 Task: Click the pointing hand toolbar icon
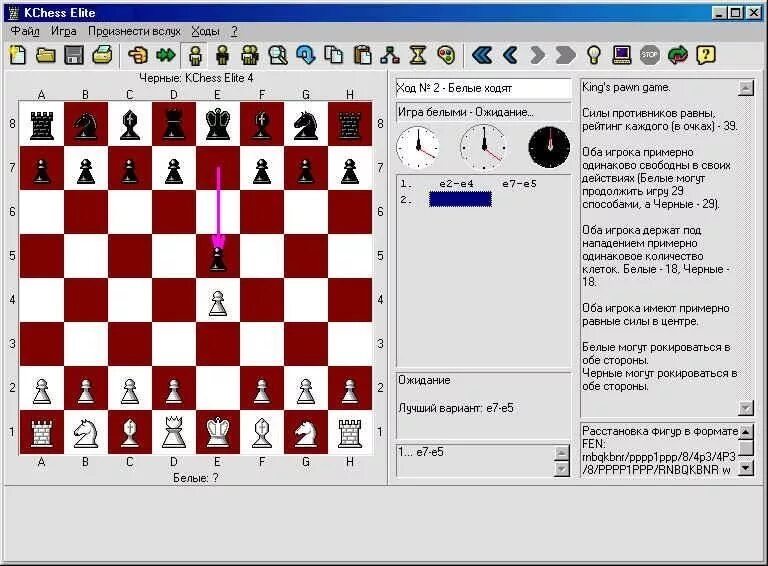pos(138,55)
